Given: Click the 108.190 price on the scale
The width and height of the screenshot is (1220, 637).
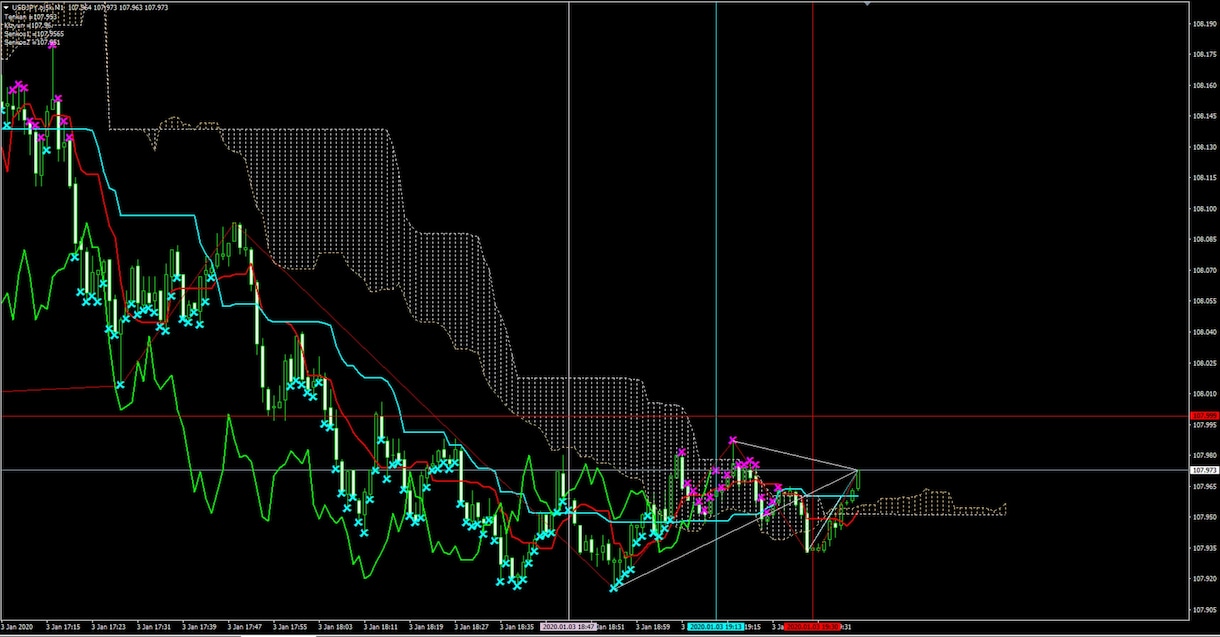Looking at the screenshot, I should (1204, 24).
